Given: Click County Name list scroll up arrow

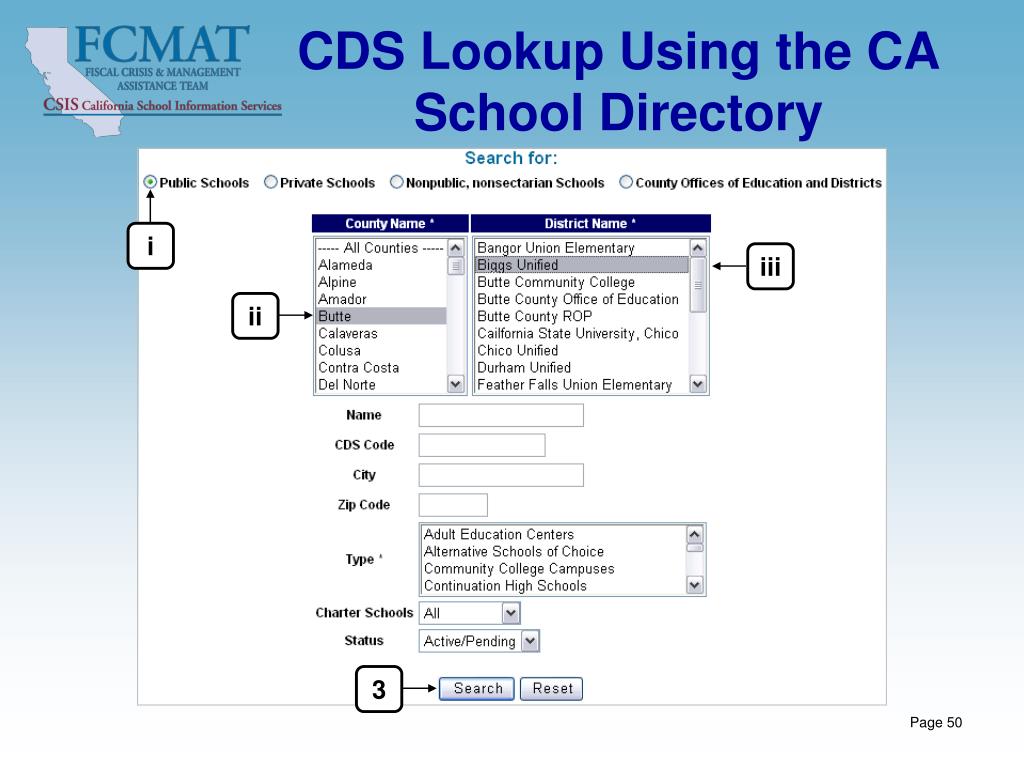Looking at the screenshot, I should (456, 248).
